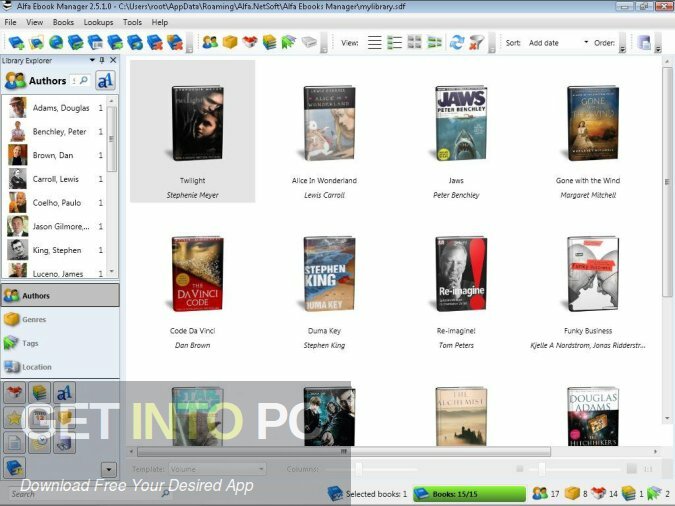The image size is (675, 506).
Task: Open the Sort dropdown showing Add date
Action: (558, 43)
